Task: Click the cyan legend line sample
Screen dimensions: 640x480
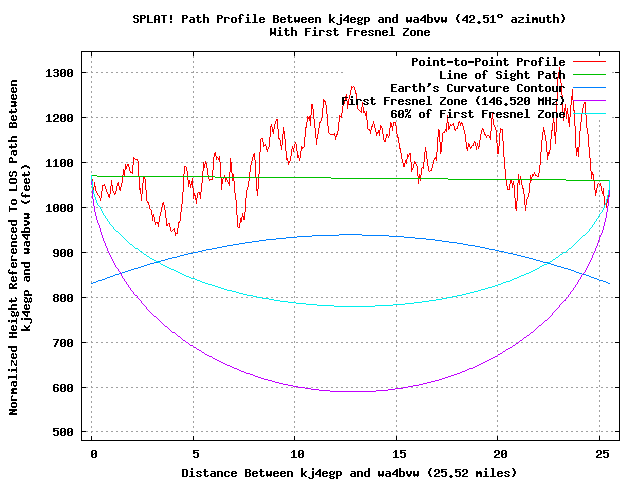Action: [x=589, y=113]
